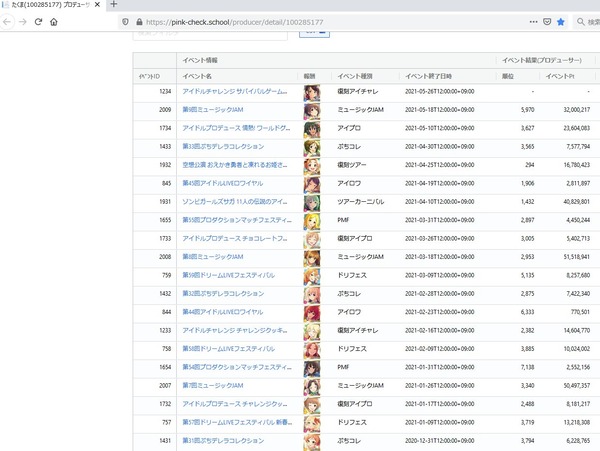Save page with the Pocket icon
The image size is (600, 451).
(x=547, y=22)
